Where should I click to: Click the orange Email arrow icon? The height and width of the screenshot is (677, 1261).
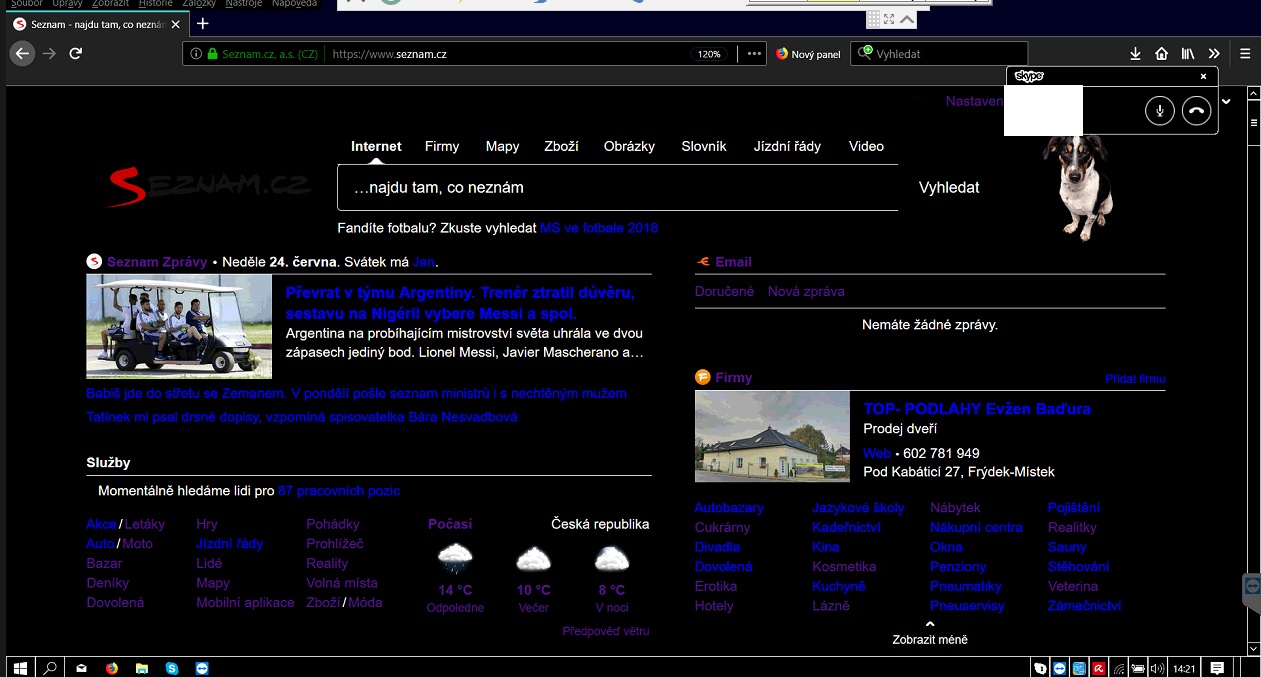click(703, 262)
